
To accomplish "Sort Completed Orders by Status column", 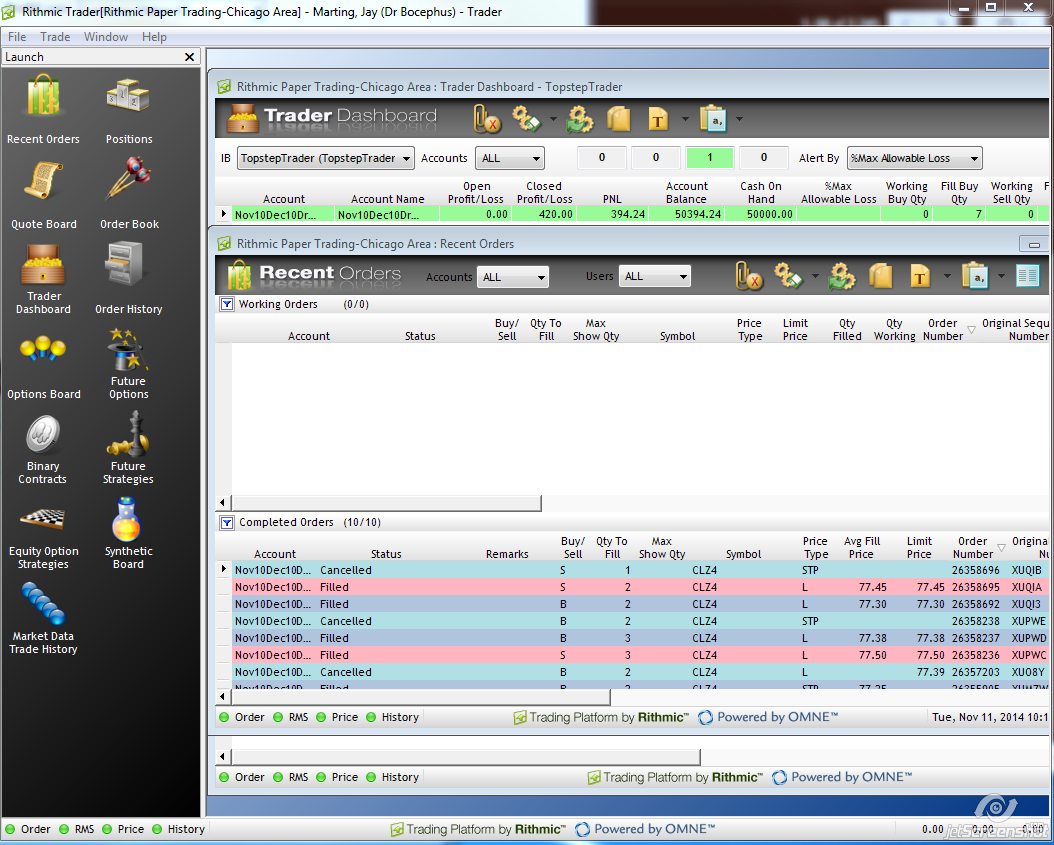I will pyautogui.click(x=386, y=554).
